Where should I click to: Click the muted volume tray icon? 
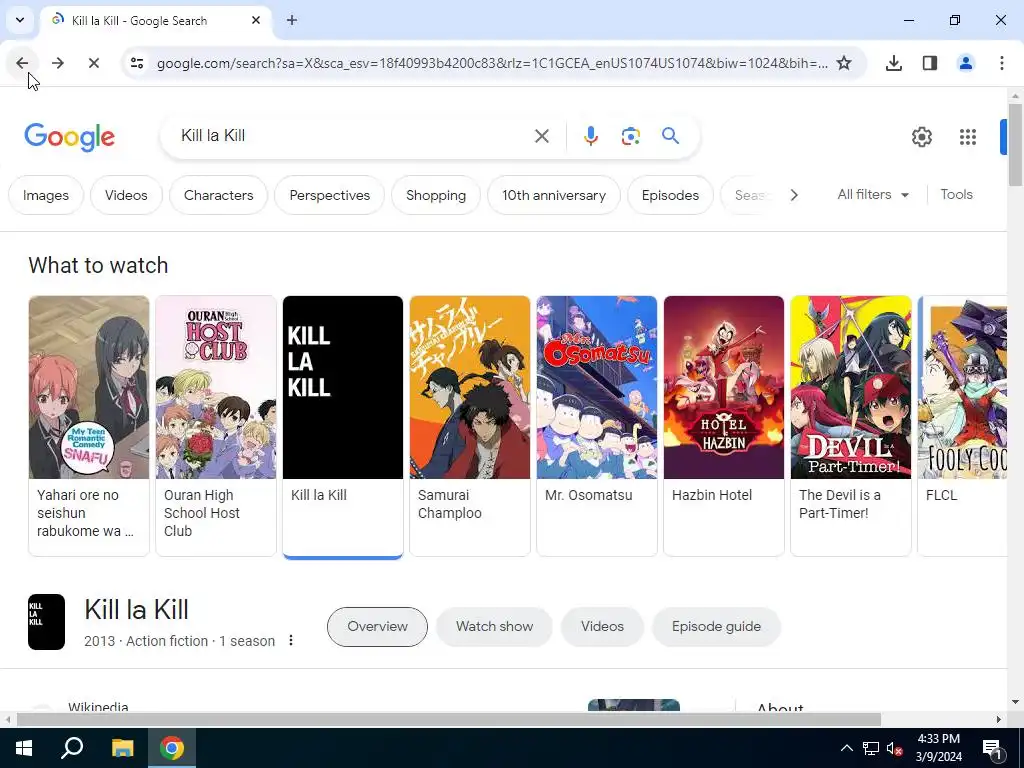pos(895,748)
